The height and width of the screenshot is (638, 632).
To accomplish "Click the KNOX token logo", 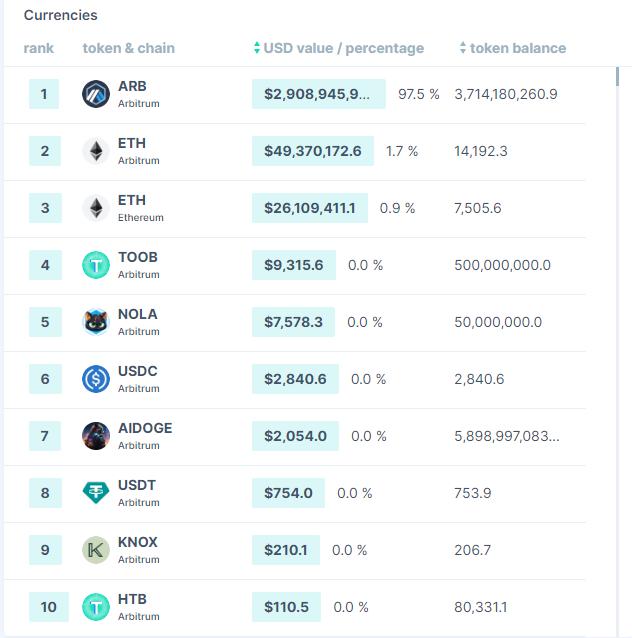I will 96,550.
